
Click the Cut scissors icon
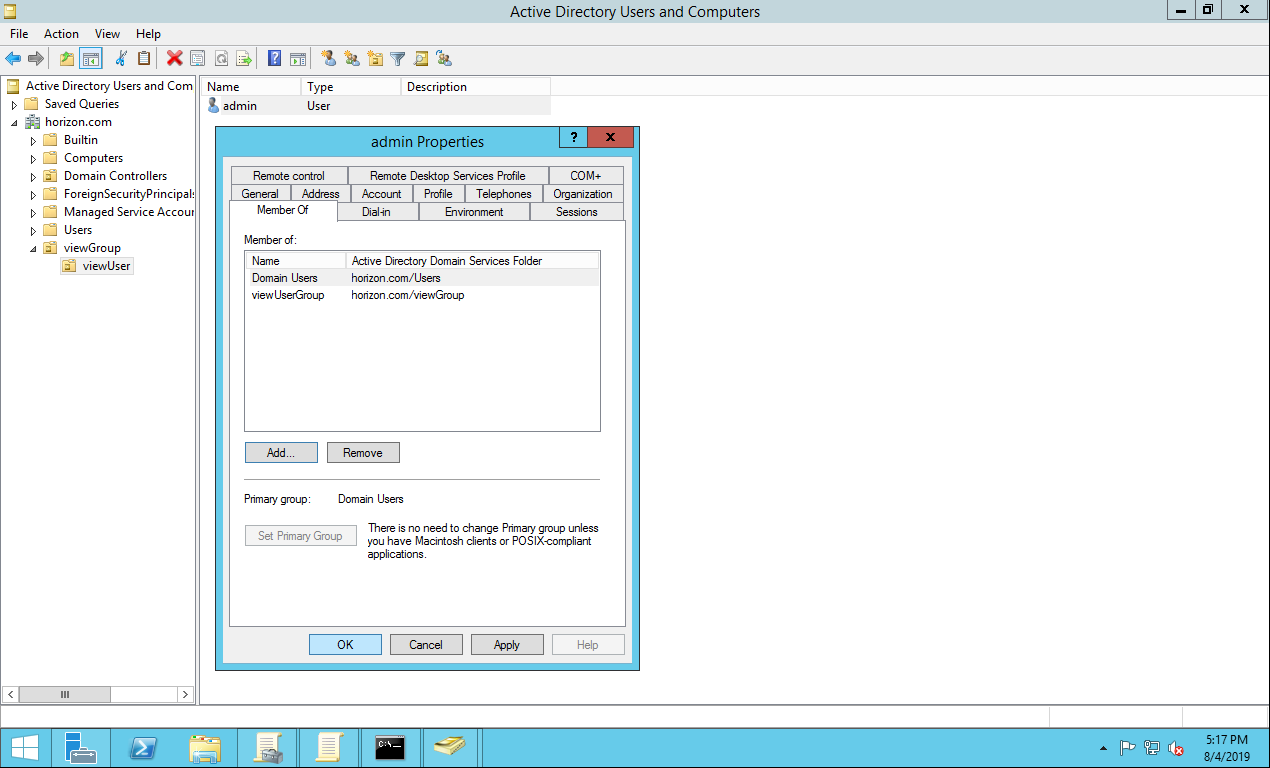[x=121, y=59]
